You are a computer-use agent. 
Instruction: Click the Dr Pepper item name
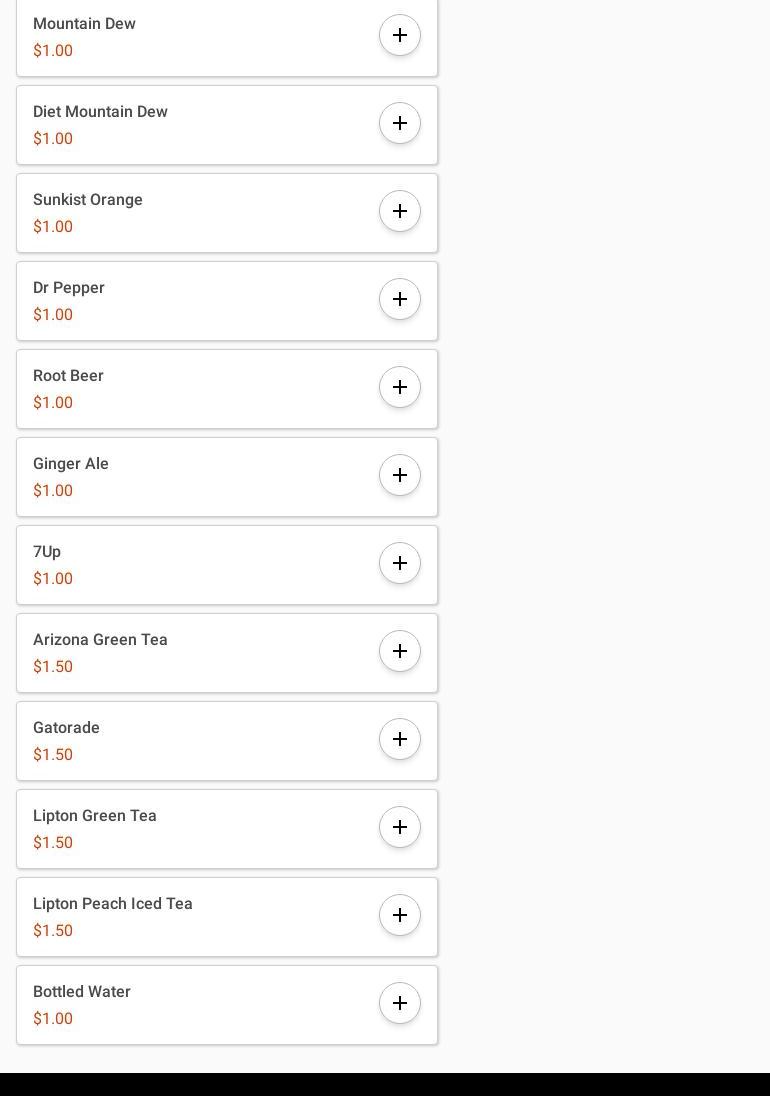pyautogui.click(x=69, y=287)
